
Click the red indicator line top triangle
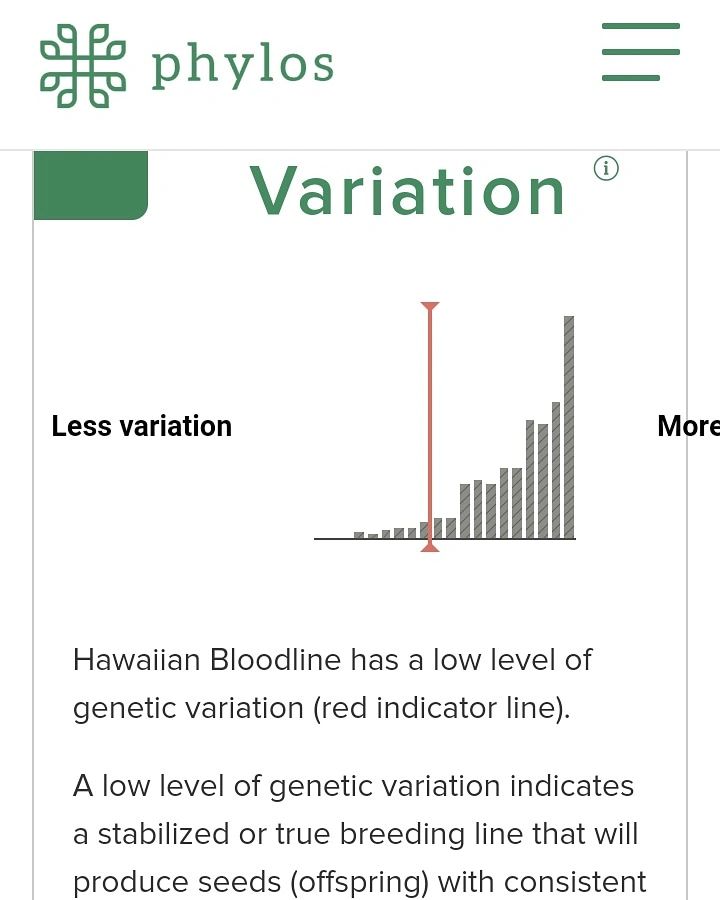[x=429, y=307]
